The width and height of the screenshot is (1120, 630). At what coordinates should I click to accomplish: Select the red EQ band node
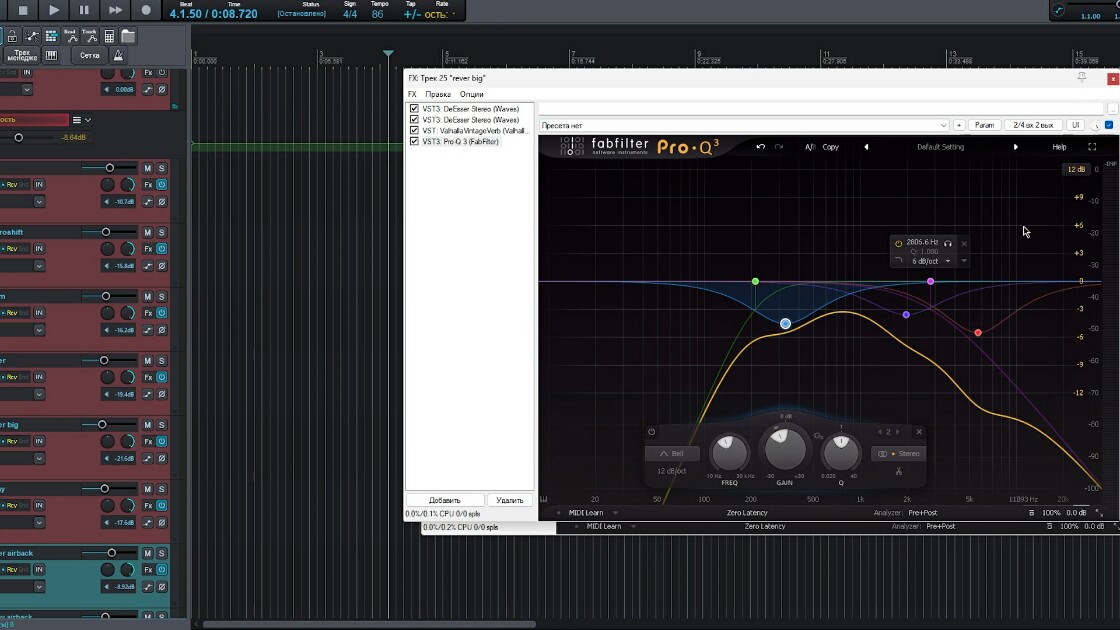click(x=979, y=333)
